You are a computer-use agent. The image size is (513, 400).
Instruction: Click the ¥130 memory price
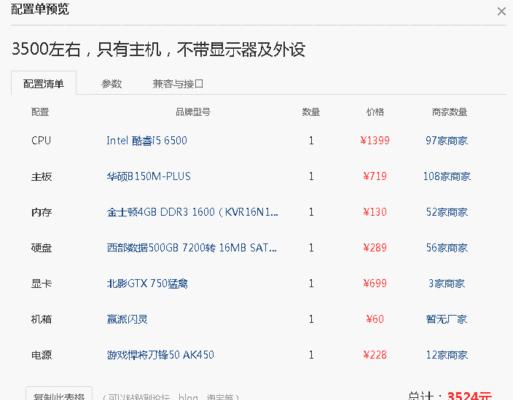tap(375, 212)
